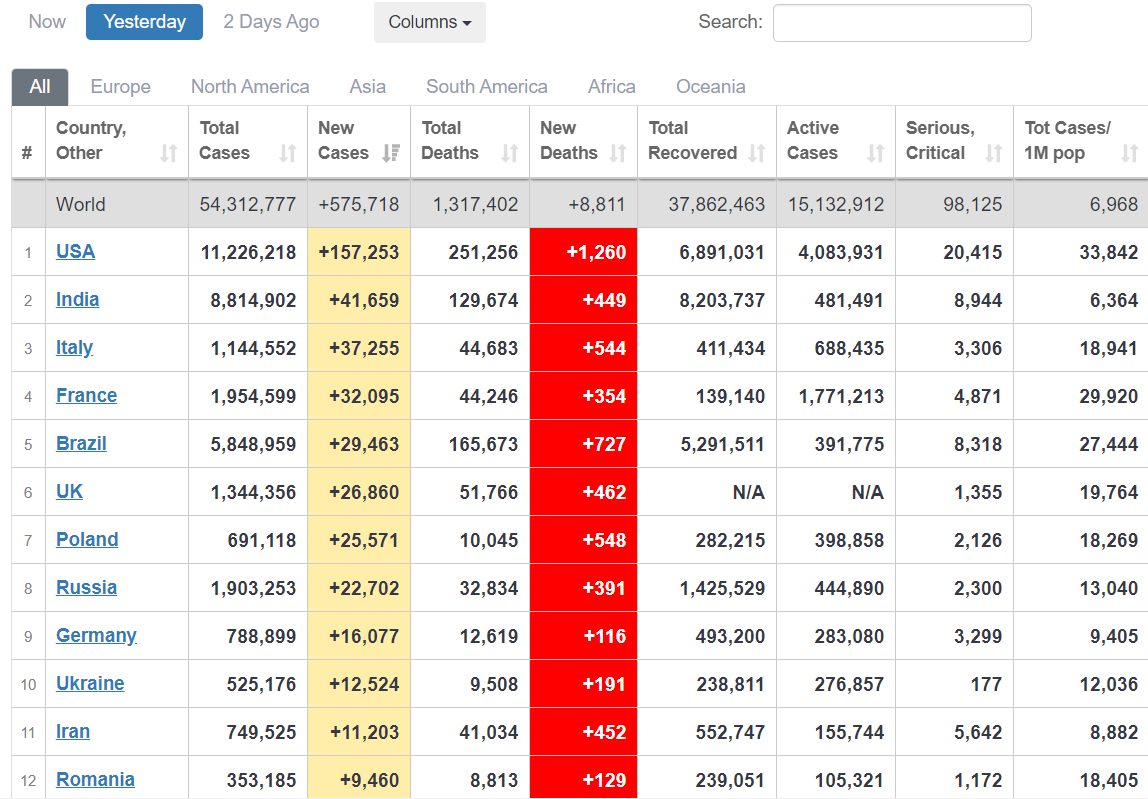Screen dimensions: 1148x799
Task: Click Total Cases sort arrows icon
Action: pyautogui.click(x=288, y=153)
